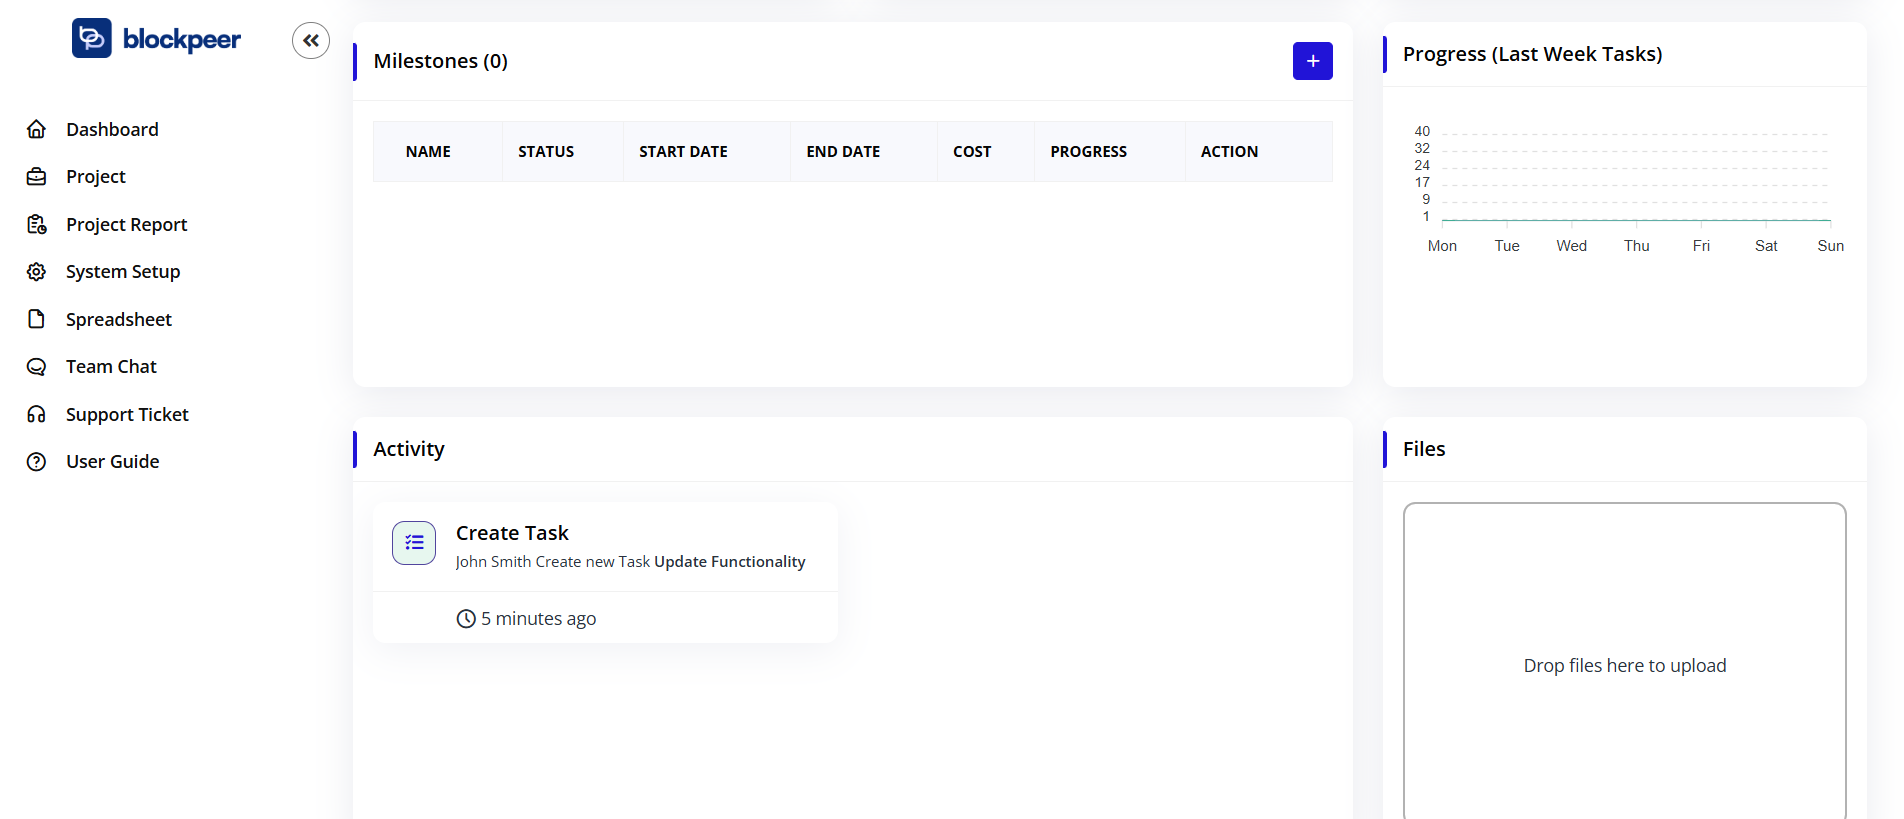Click the Create Task activity title
The image size is (1904, 819).
512,533
